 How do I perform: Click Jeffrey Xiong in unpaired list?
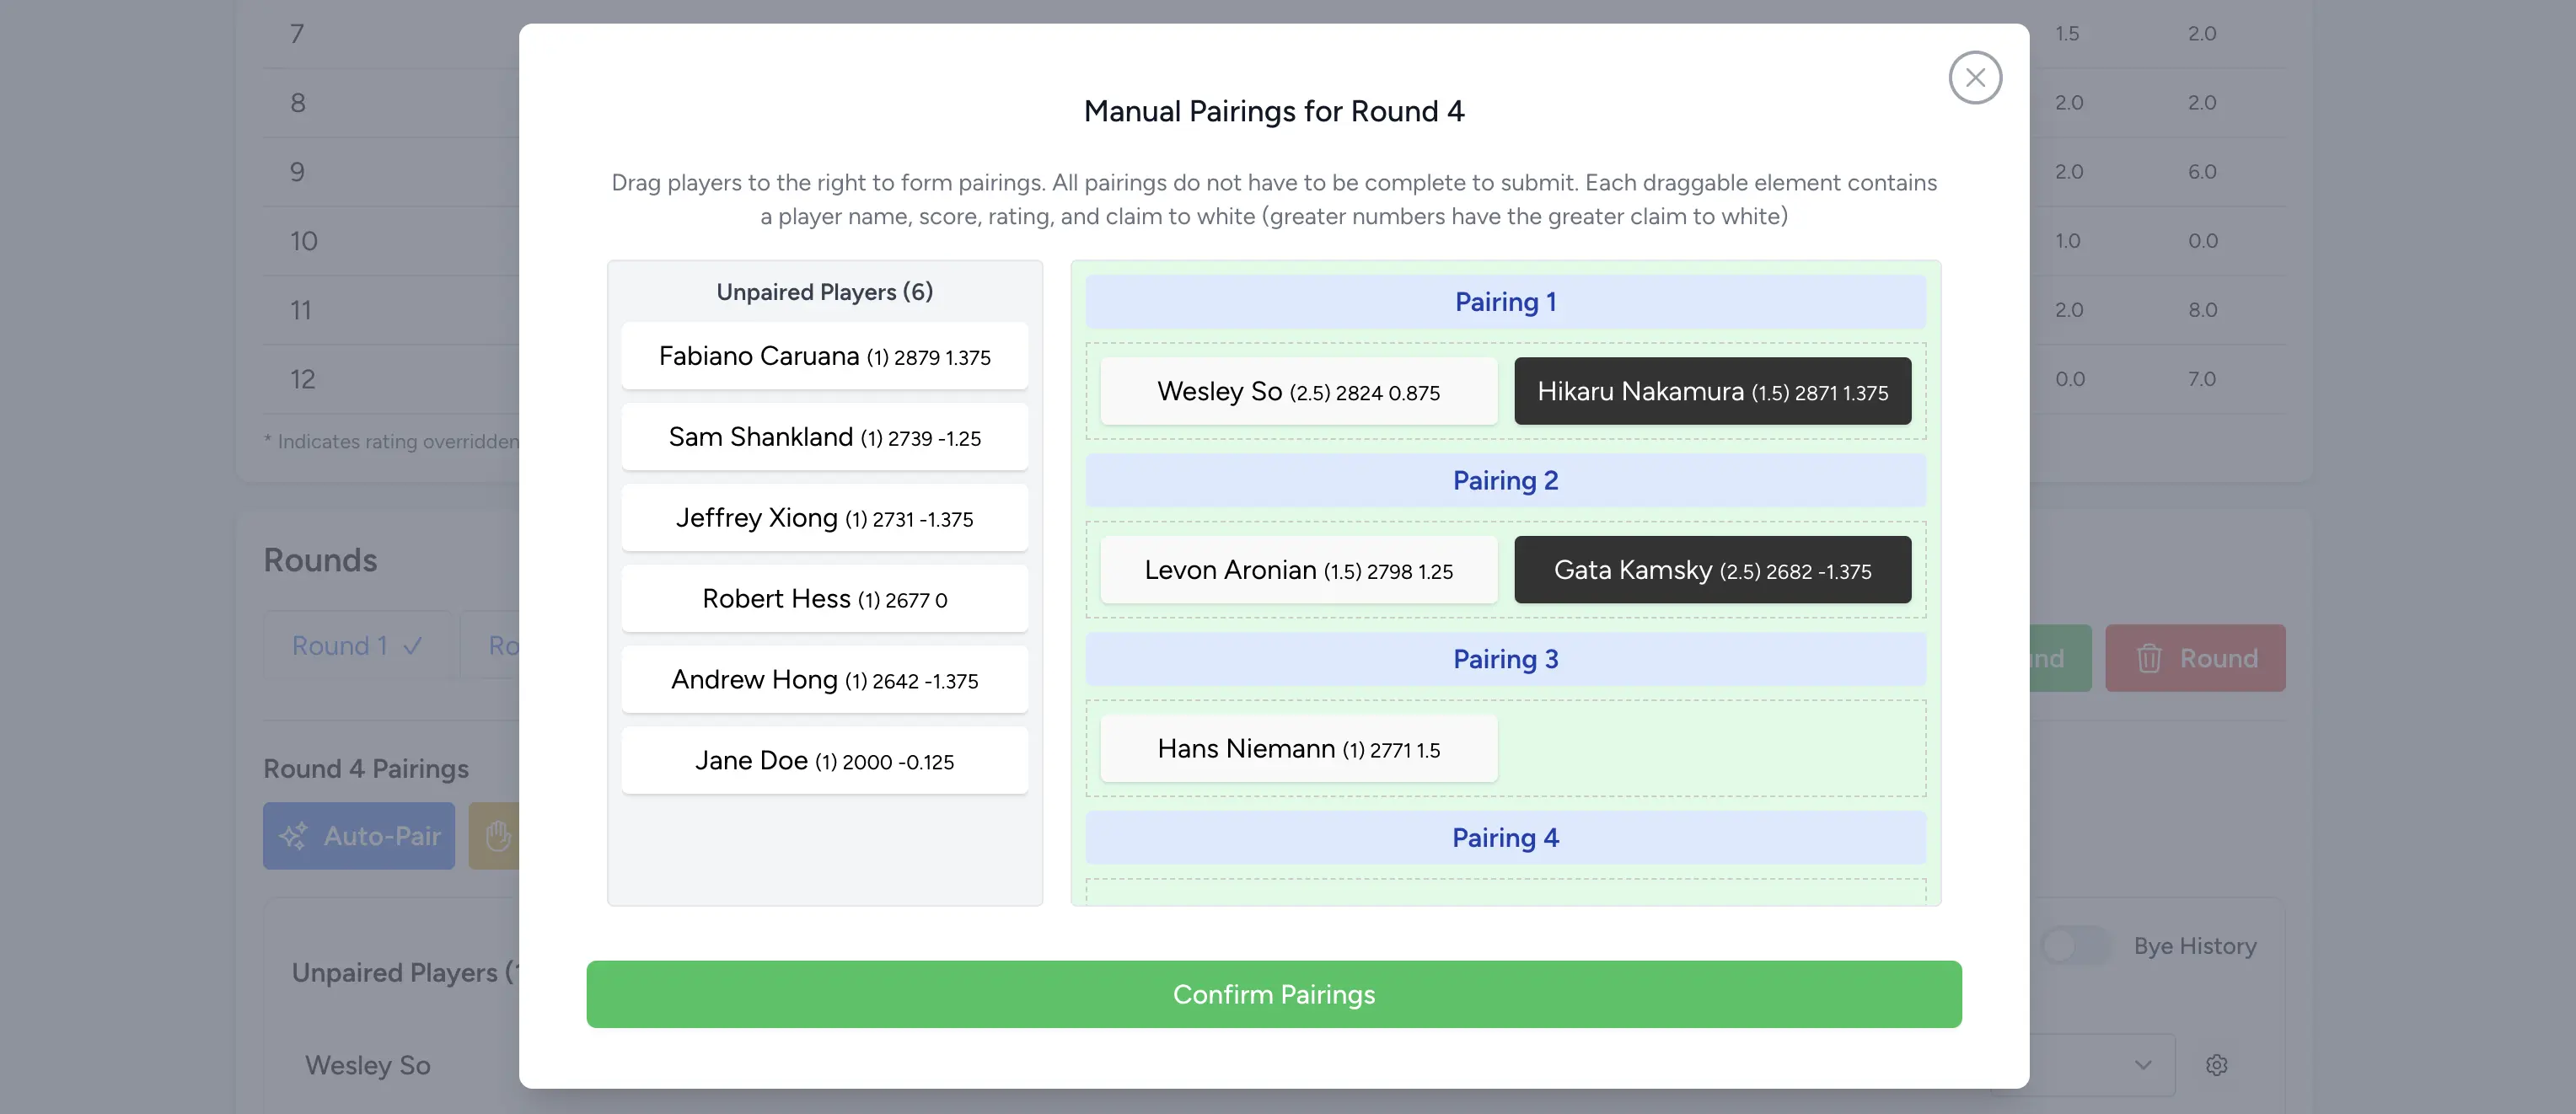pyautogui.click(x=824, y=518)
